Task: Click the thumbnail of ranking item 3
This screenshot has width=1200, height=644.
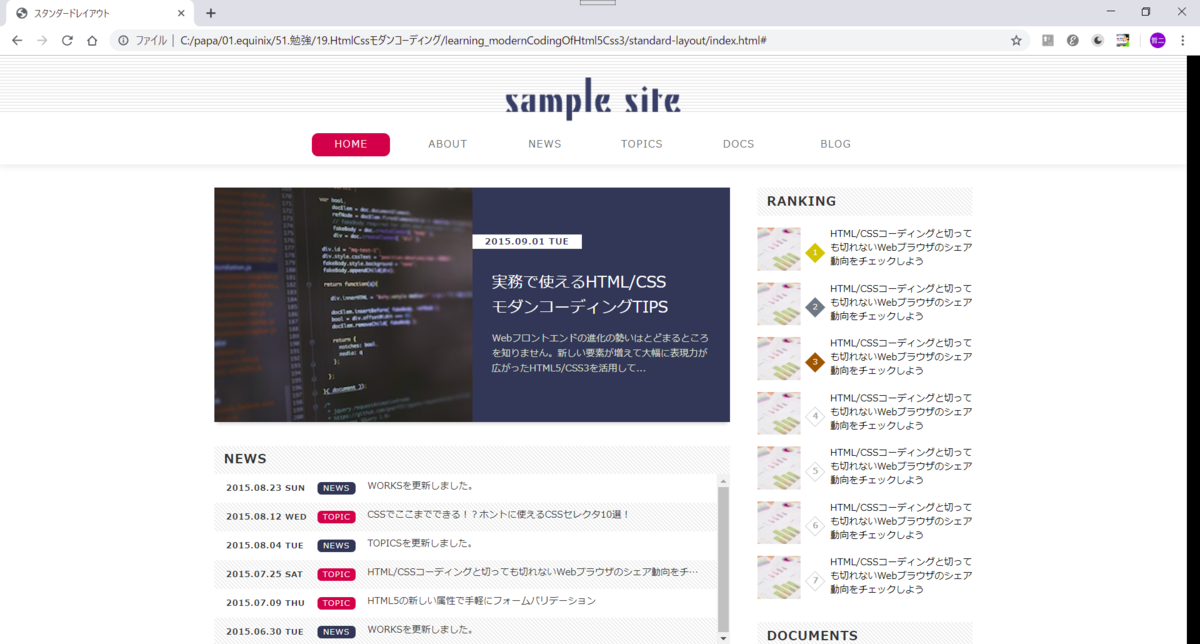Action: tap(778, 357)
